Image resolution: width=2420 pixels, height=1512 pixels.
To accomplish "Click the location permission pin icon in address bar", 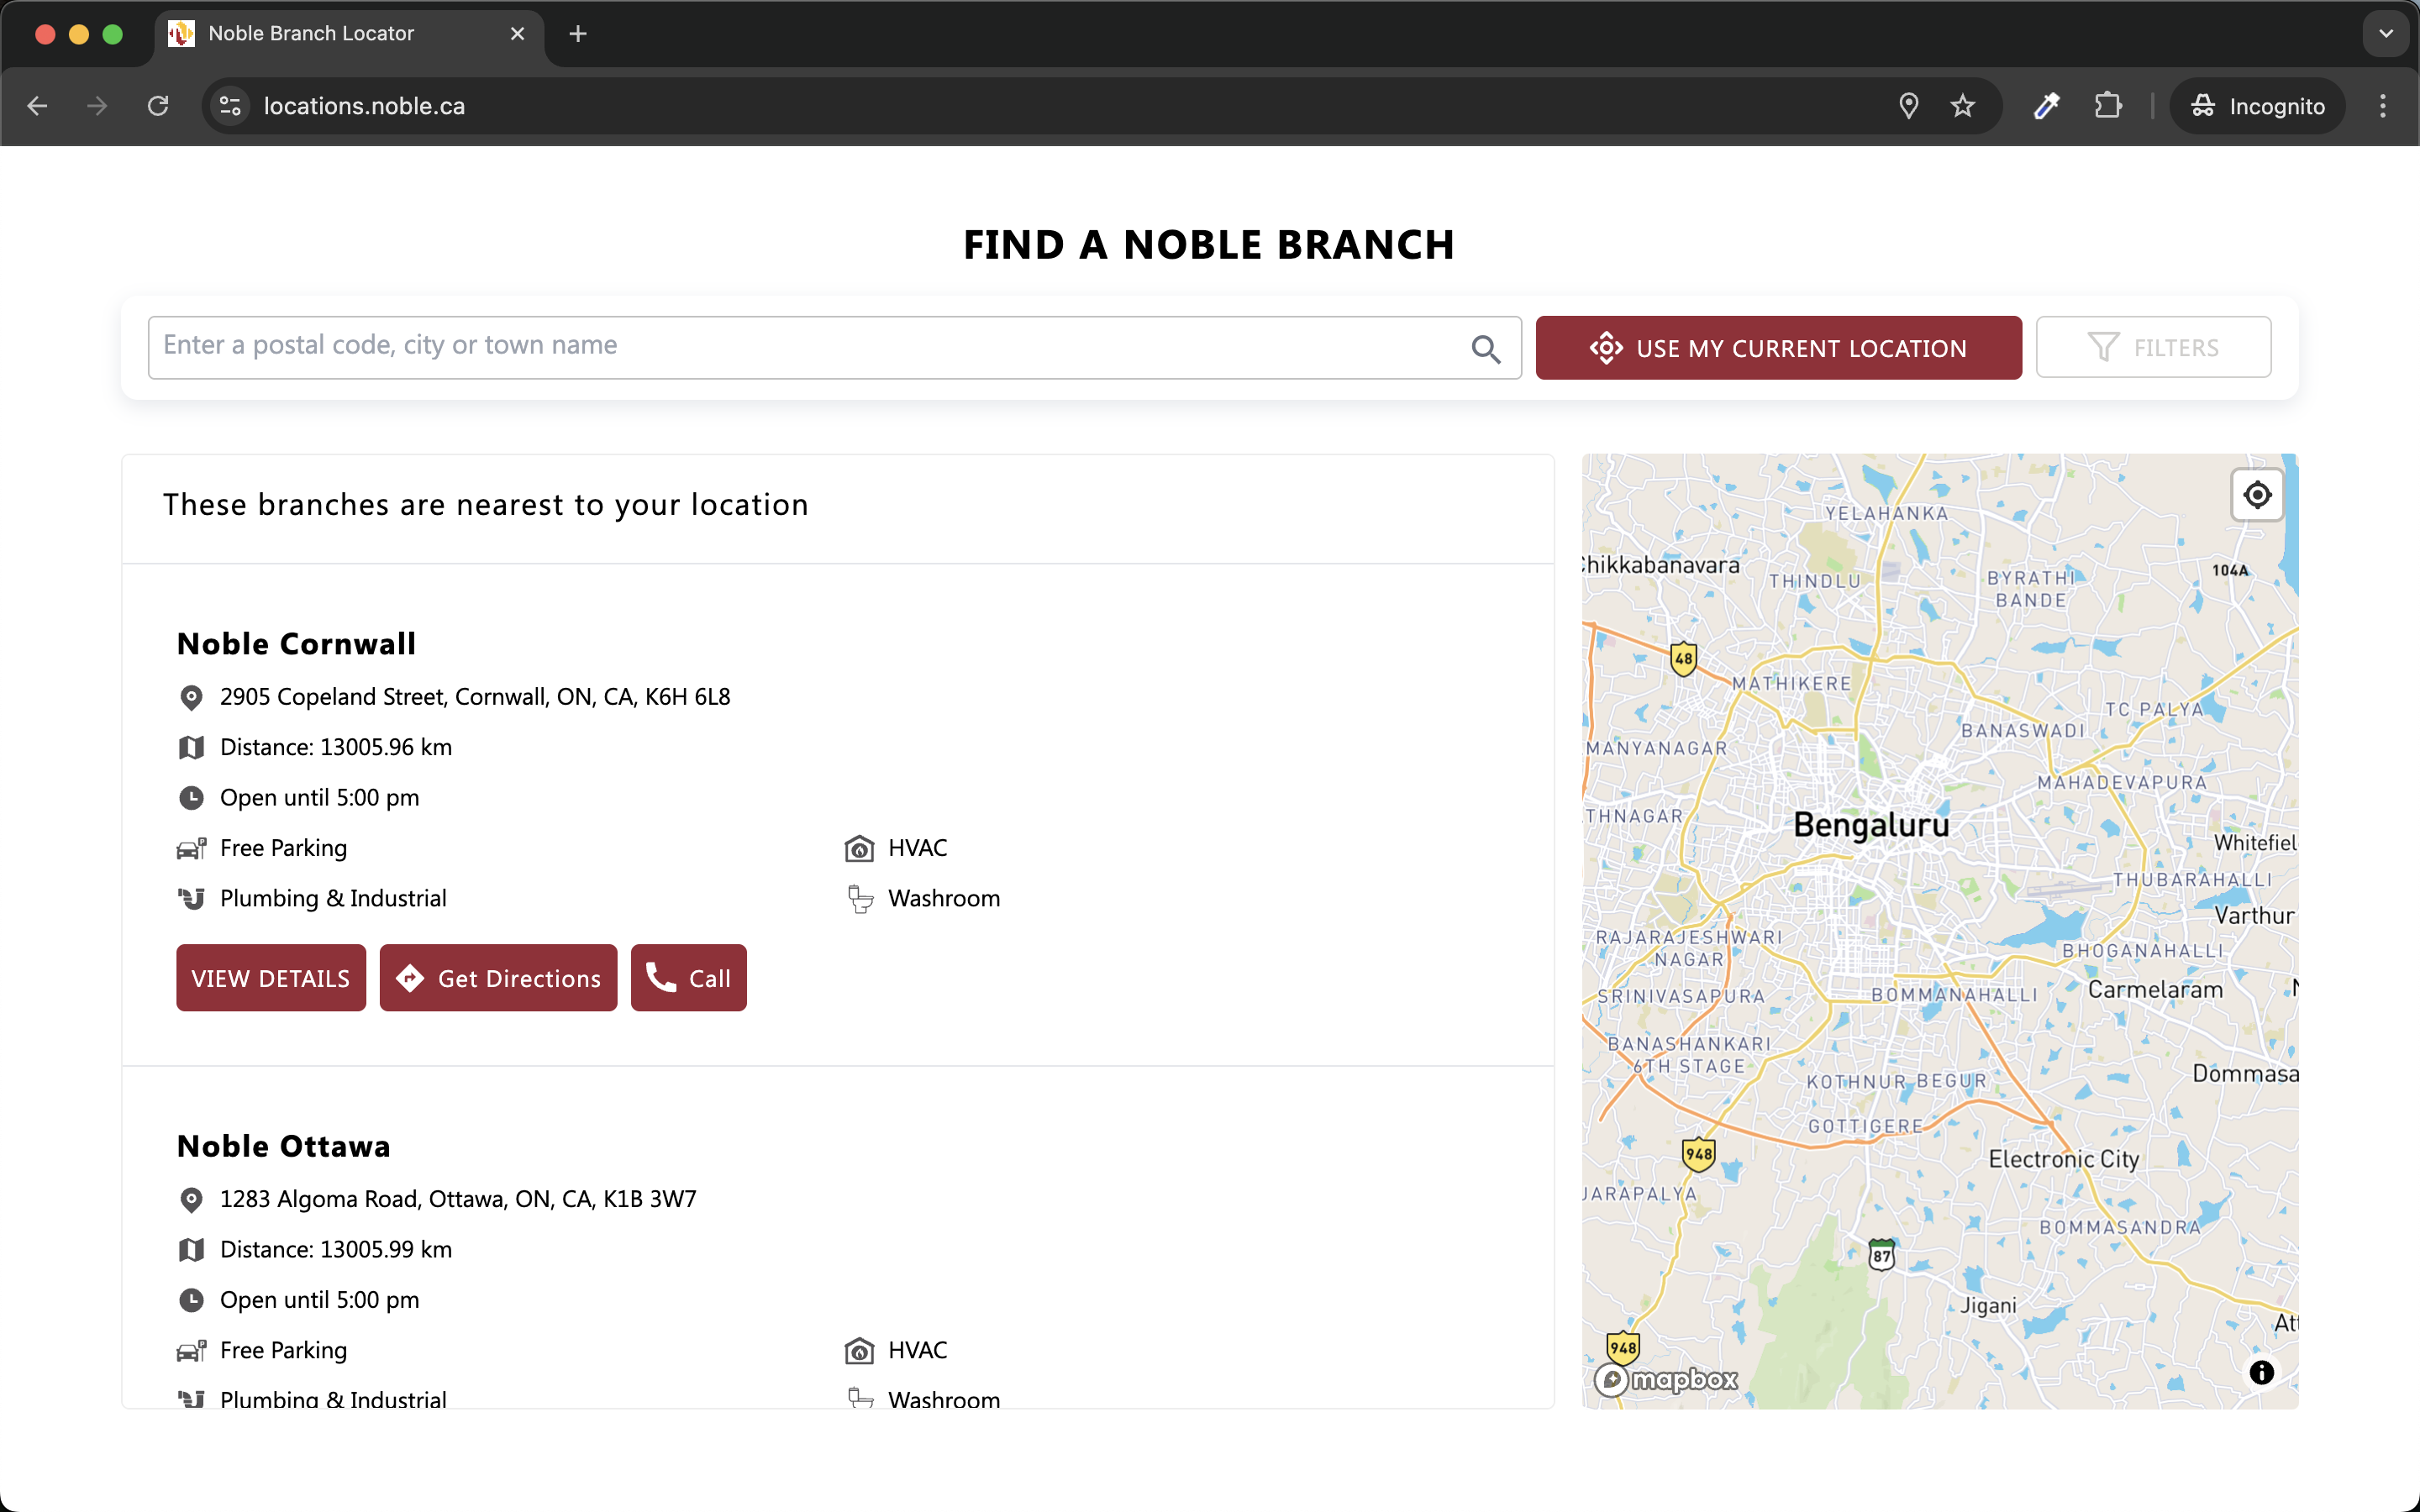I will pos(1908,106).
